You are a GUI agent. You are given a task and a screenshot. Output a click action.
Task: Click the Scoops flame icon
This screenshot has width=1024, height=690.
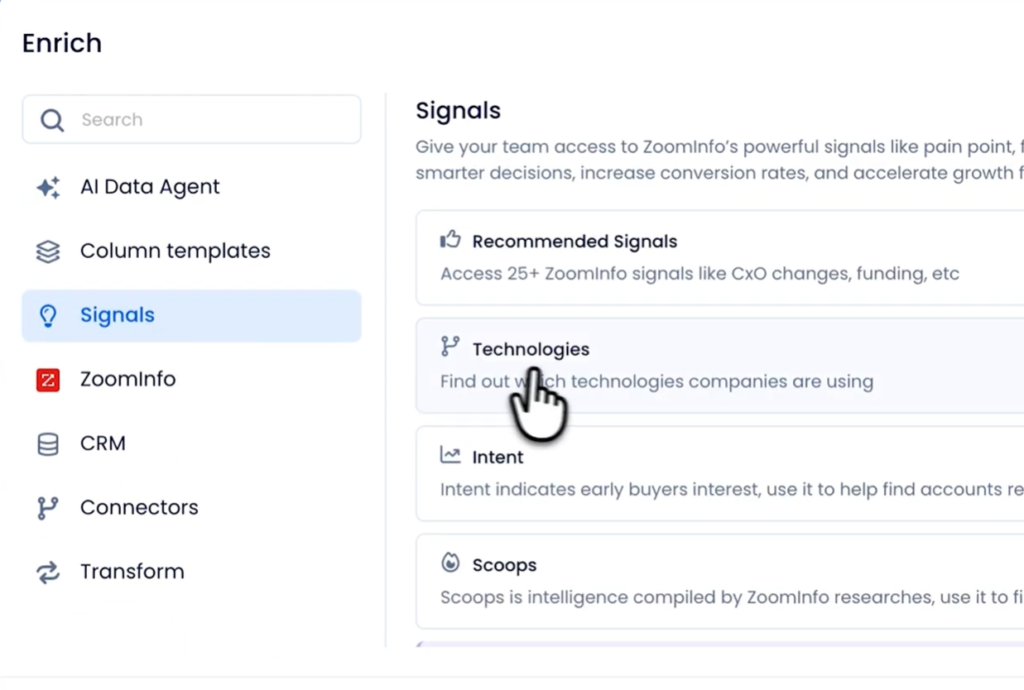point(450,564)
